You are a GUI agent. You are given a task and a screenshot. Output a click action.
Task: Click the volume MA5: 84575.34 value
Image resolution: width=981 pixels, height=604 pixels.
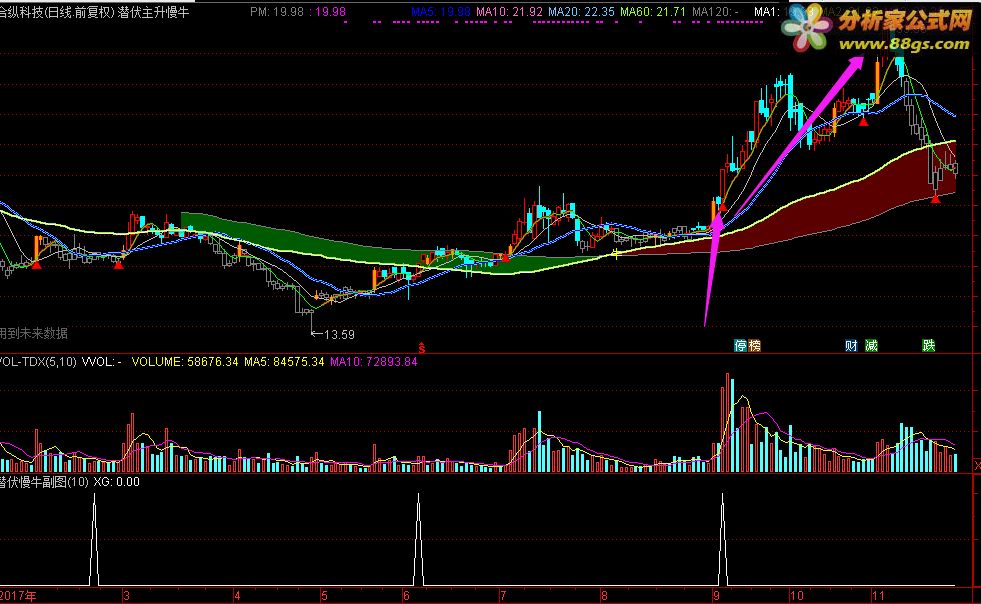pyautogui.click(x=284, y=362)
